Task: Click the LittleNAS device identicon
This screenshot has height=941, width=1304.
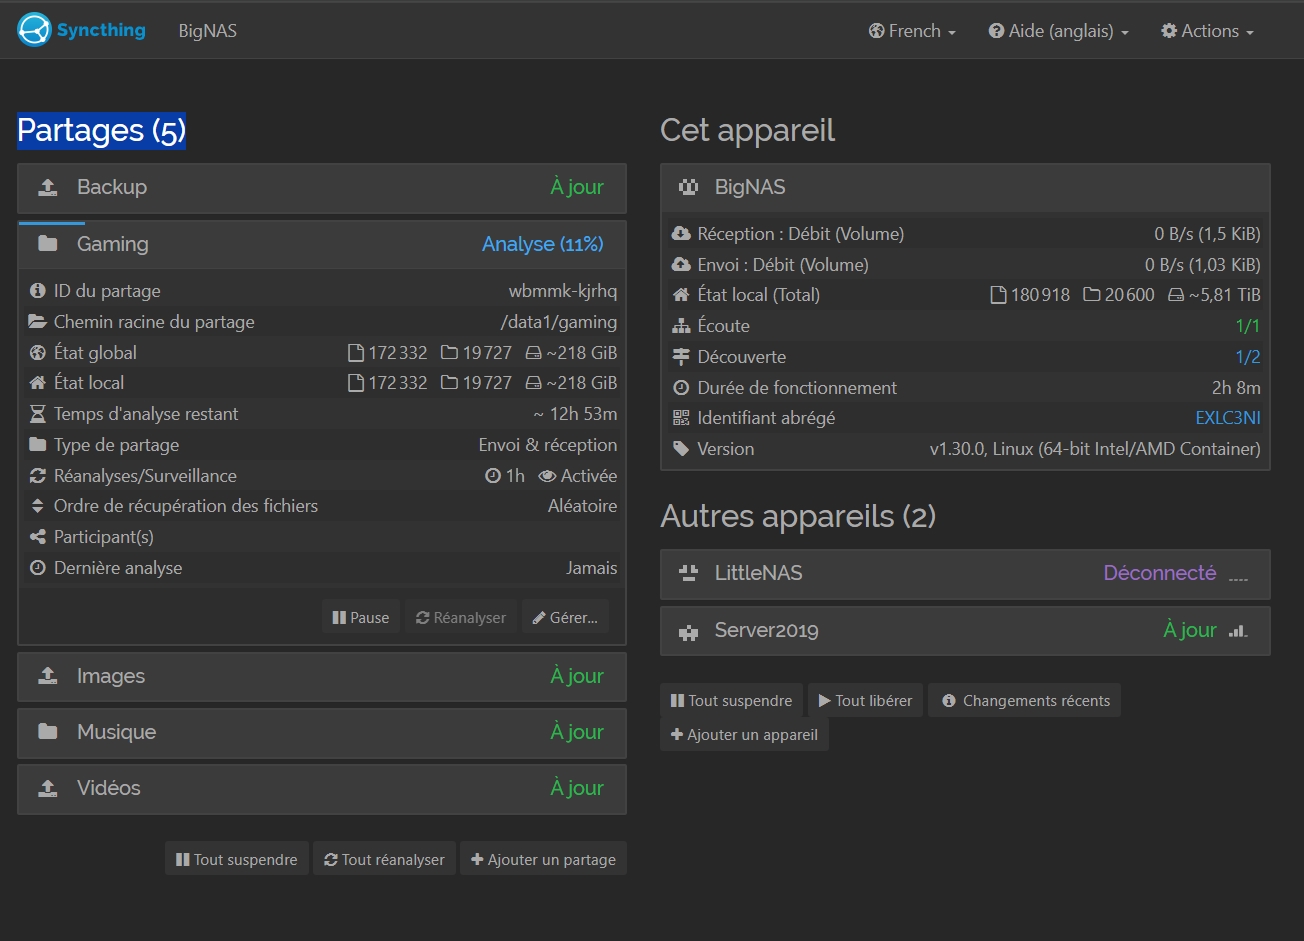Action: [x=688, y=574]
